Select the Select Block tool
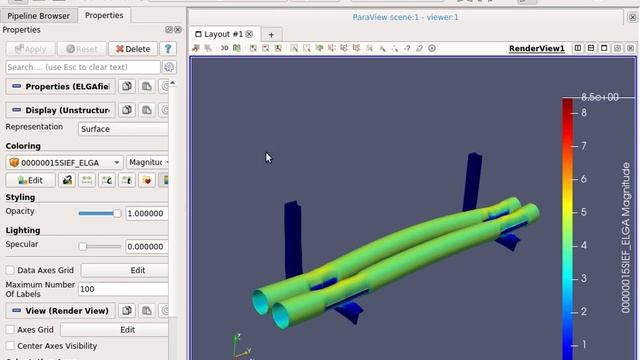This screenshot has width=640, height=360. click(369, 48)
